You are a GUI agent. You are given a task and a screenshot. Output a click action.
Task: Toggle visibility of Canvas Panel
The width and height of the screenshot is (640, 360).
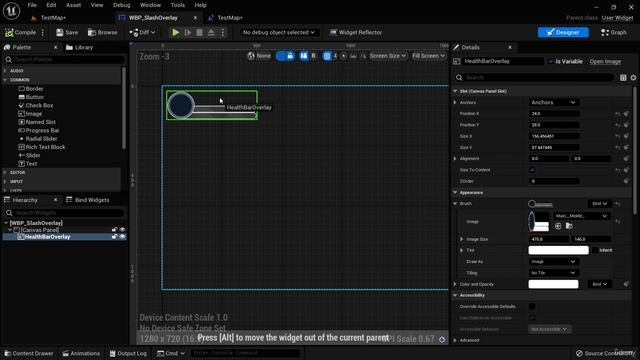click(x=122, y=230)
